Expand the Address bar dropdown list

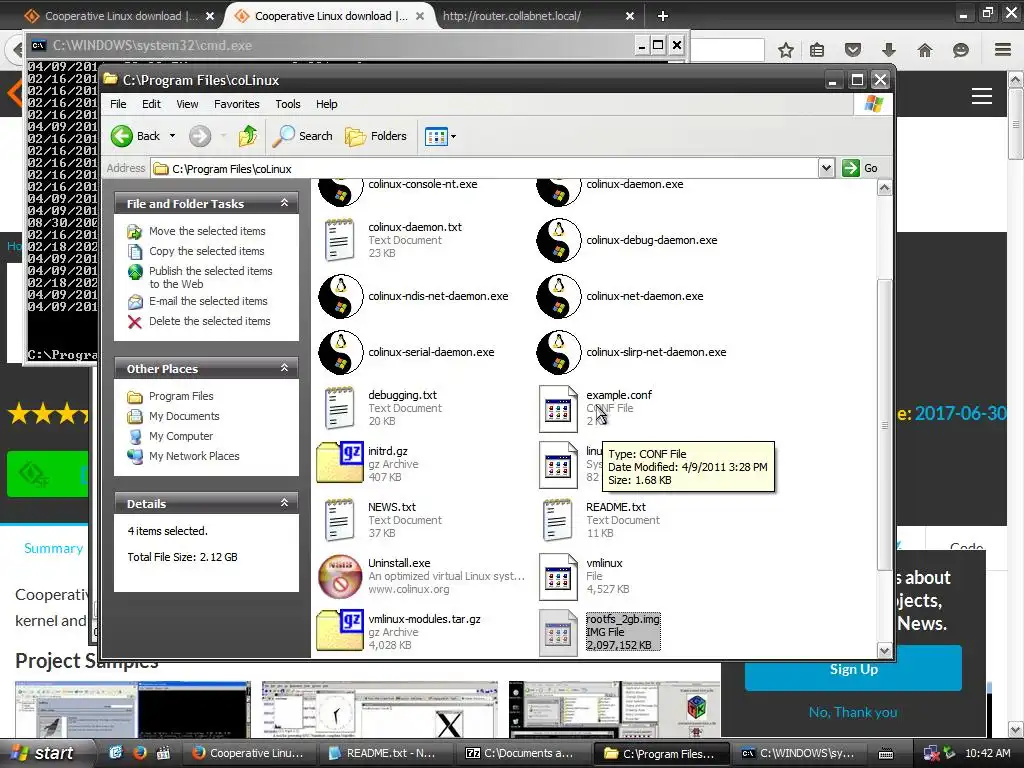point(826,168)
